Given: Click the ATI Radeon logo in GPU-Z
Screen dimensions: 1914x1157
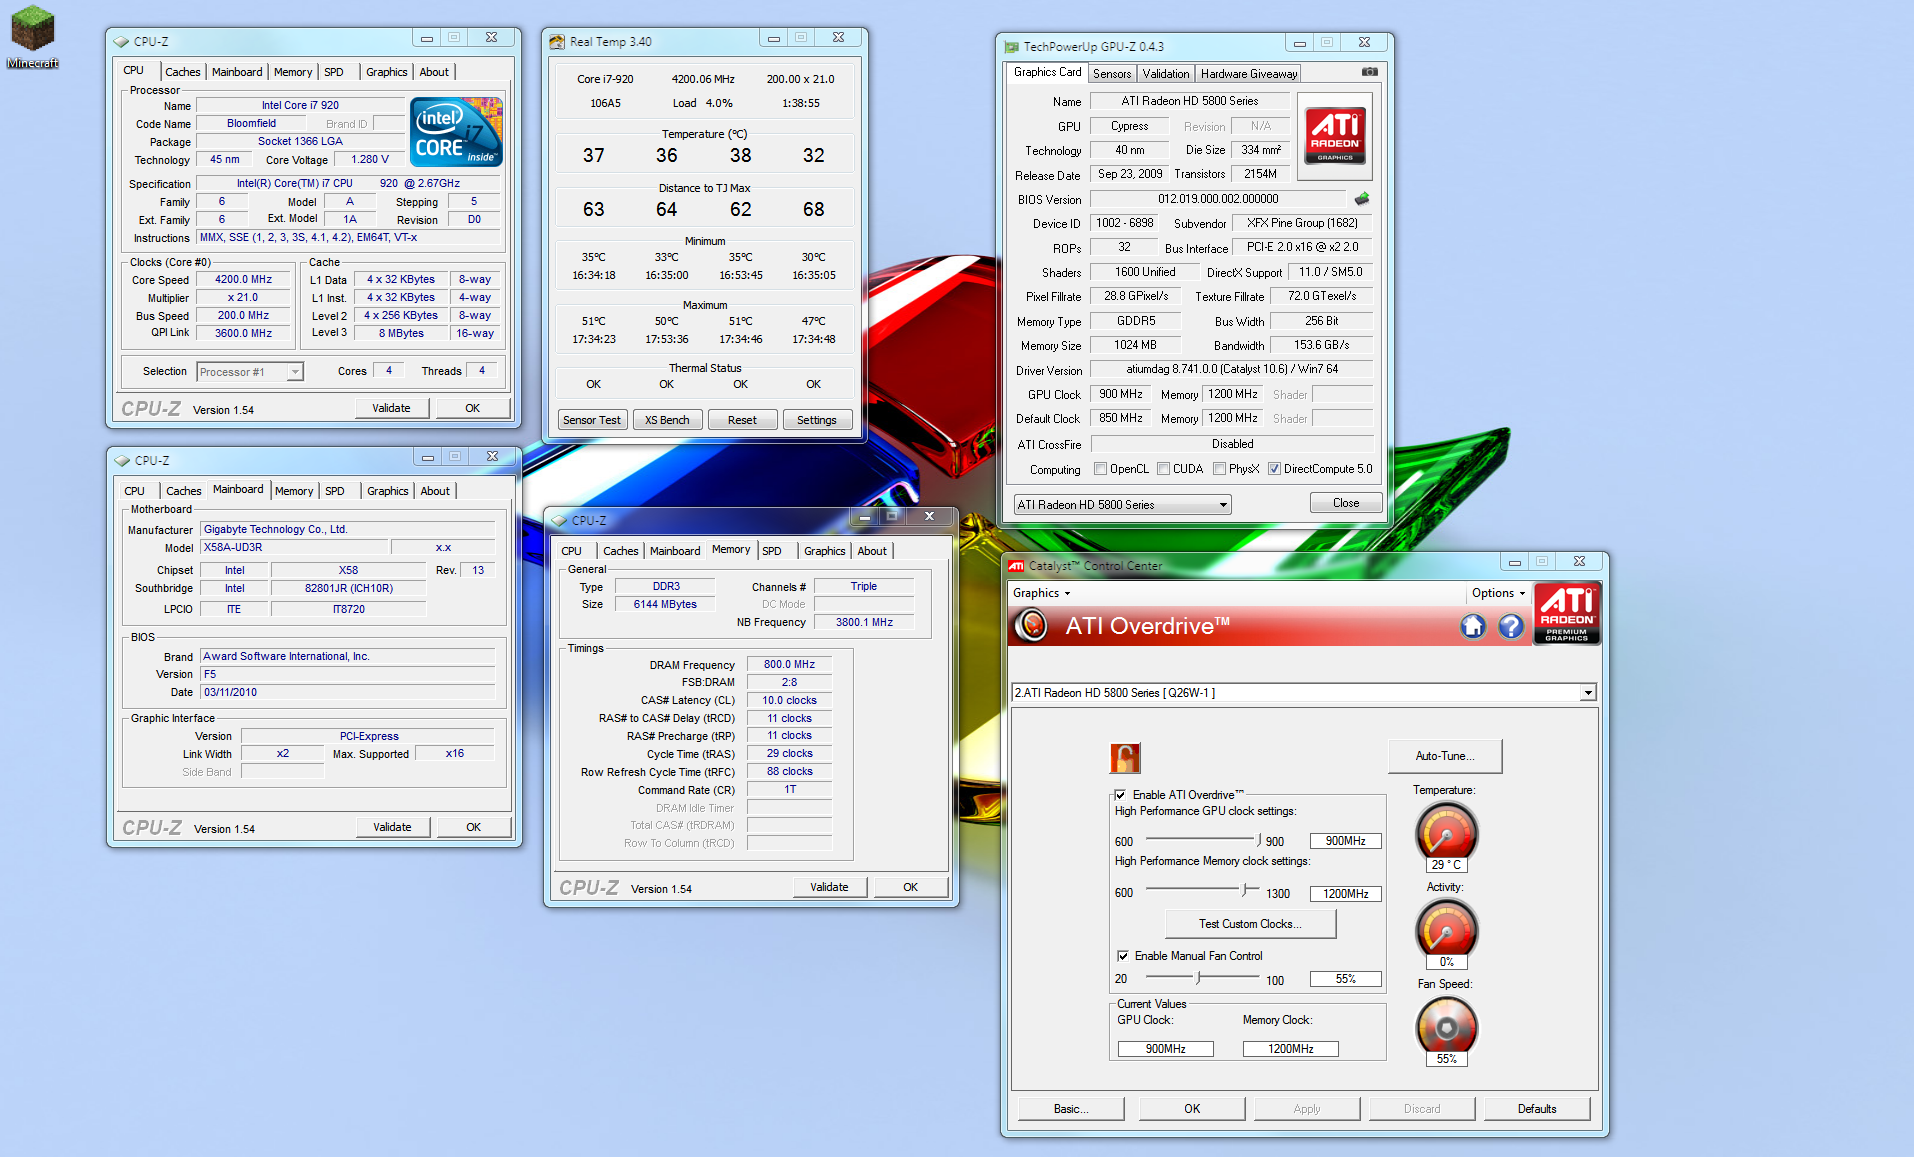Looking at the screenshot, I should pyautogui.click(x=1335, y=135).
